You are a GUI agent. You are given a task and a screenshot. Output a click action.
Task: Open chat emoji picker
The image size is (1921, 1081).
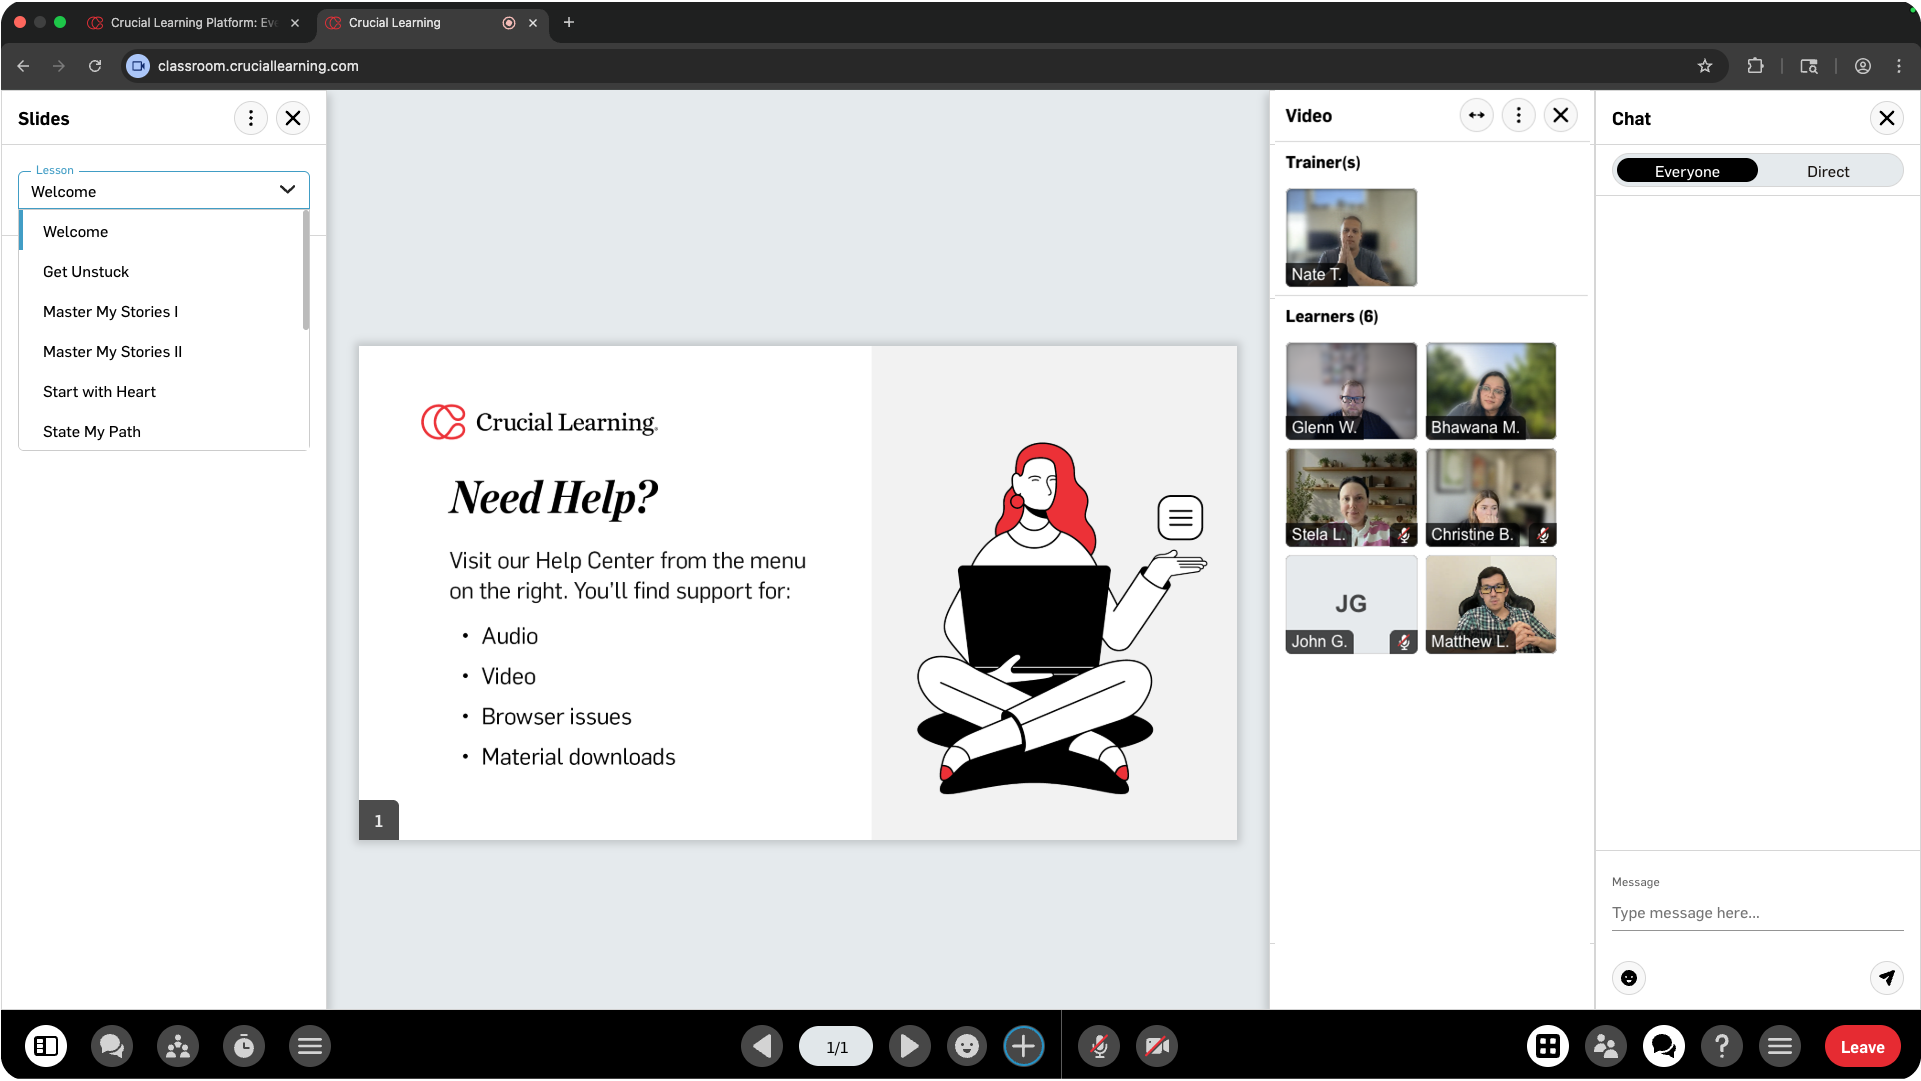point(1629,978)
